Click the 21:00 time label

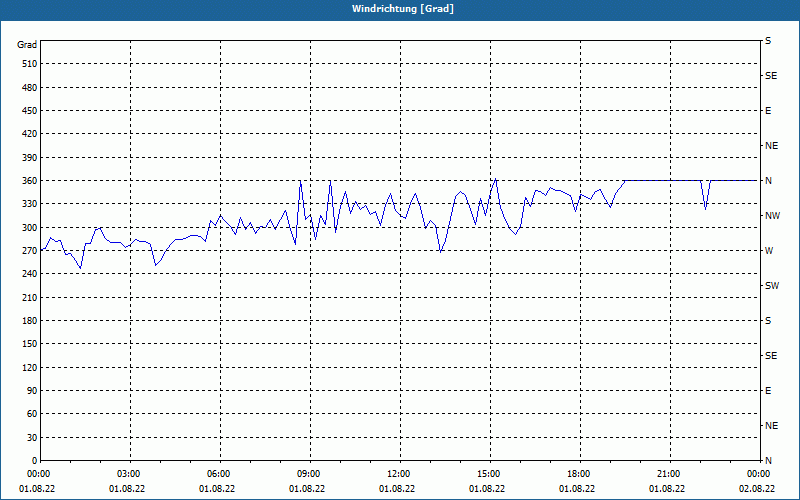click(x=667, y=474)
